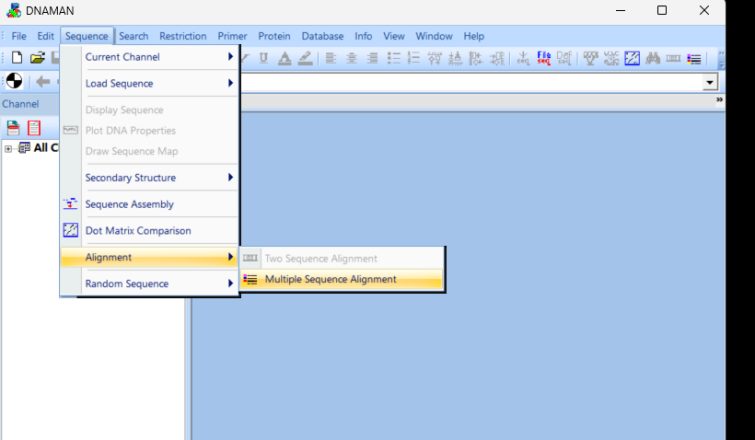Image resolution: width=755 pixels, height=440 pixels.
Task: Click the gray two-sequence alignment toolbar icon
Action: (x=673, y=58)
